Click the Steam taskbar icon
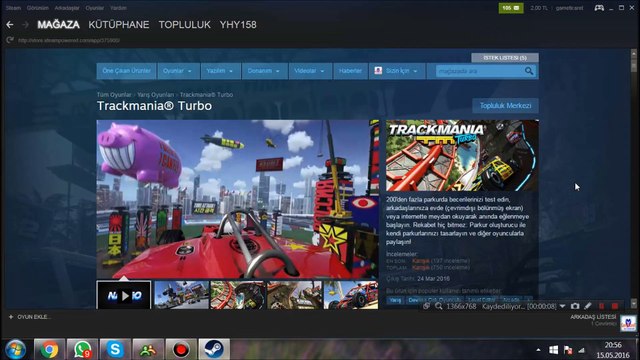This screenshot has height=360, width=640. [214, 349]
